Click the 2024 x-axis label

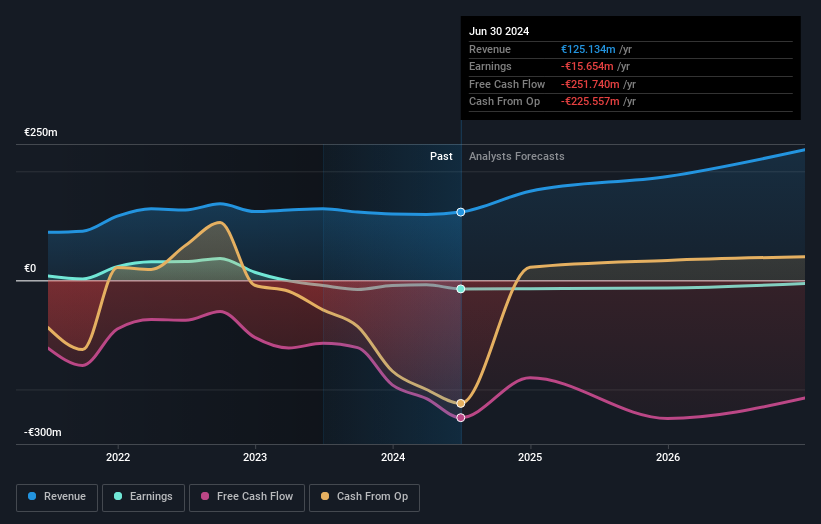[393, 458]
